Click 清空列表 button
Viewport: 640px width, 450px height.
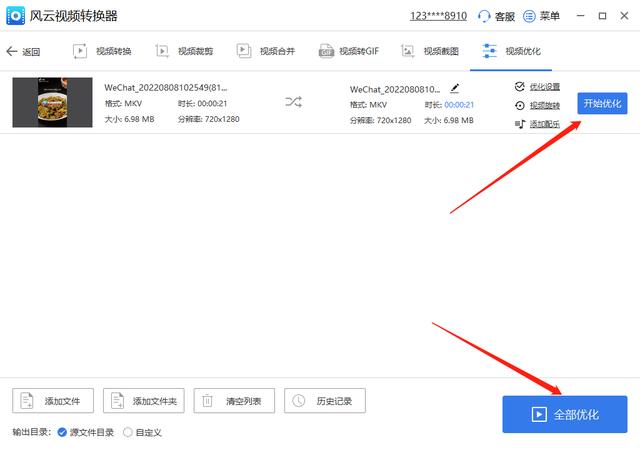point(234,401)
